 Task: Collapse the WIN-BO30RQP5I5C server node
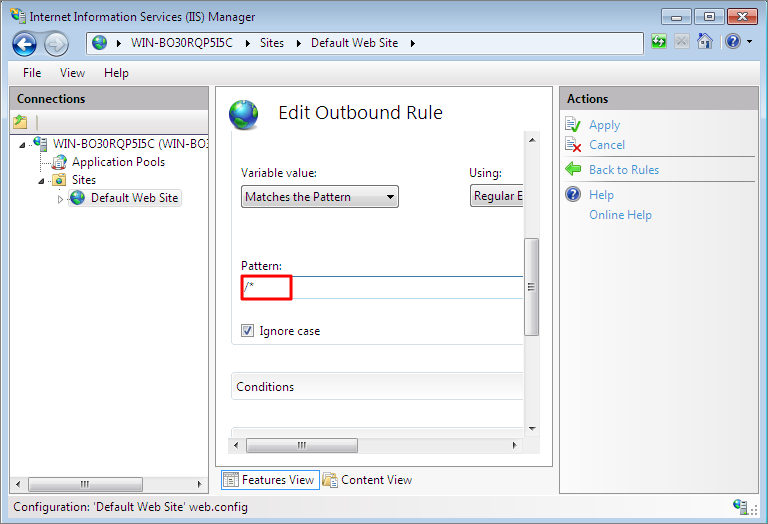22,145
